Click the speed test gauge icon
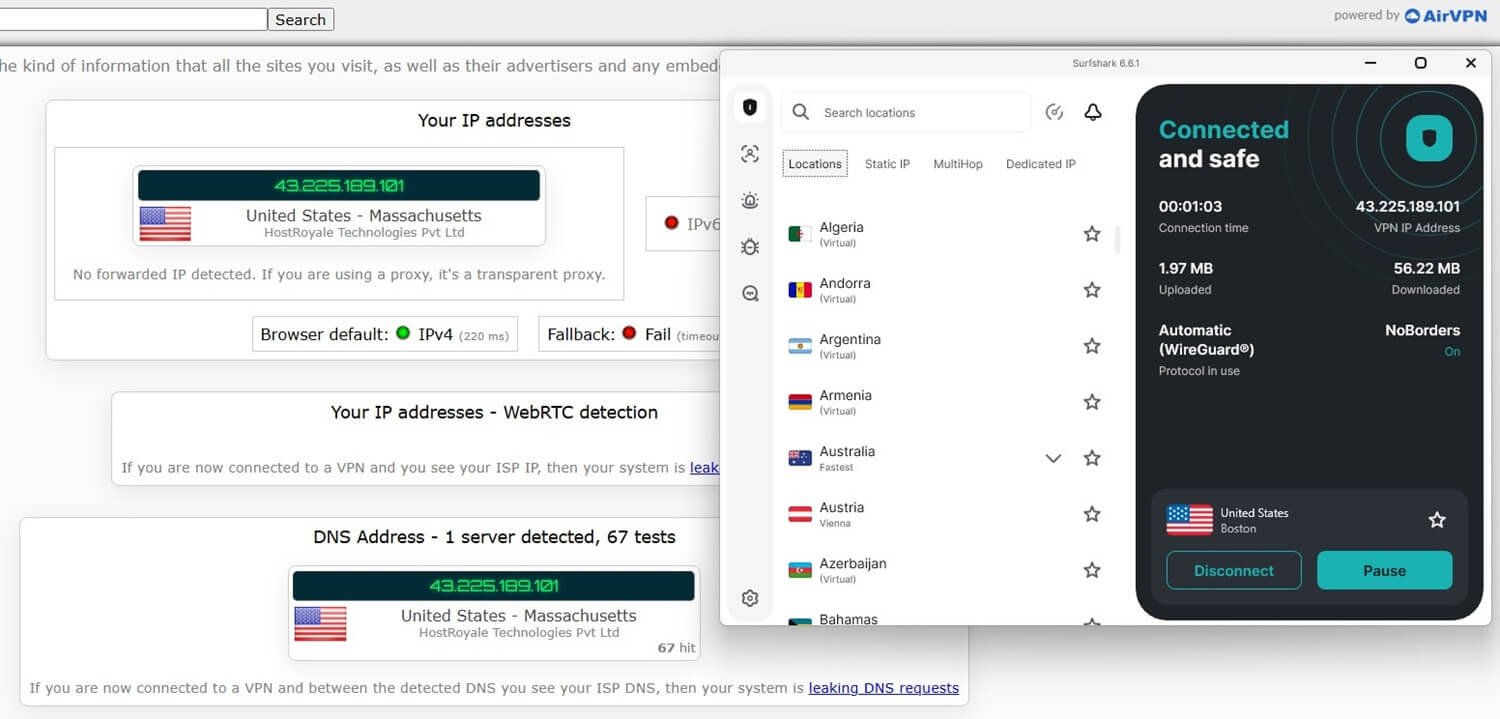Image resolution: width=1500 pixels, height=719 pixels. (x=1054, y=112)
